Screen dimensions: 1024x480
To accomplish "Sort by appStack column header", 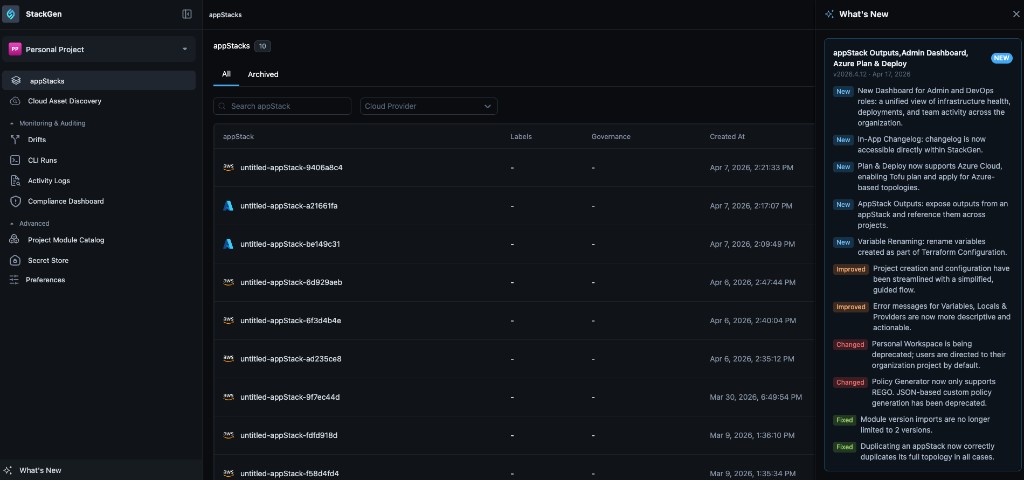I will click(238, 136).
